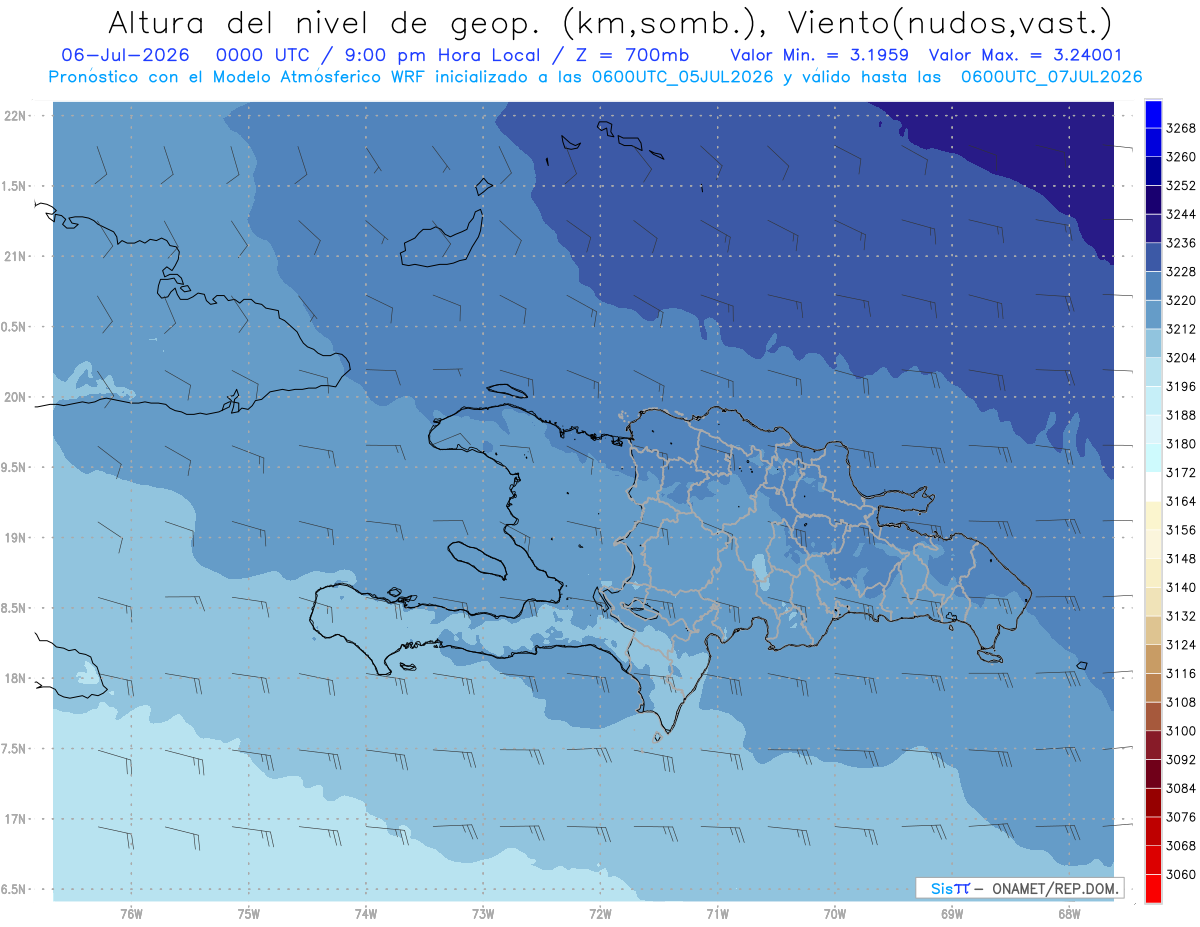This screenshot has width=1200, height=927.
Task: Click the 3124 colorbar value
Action: tap(1182, 645)
